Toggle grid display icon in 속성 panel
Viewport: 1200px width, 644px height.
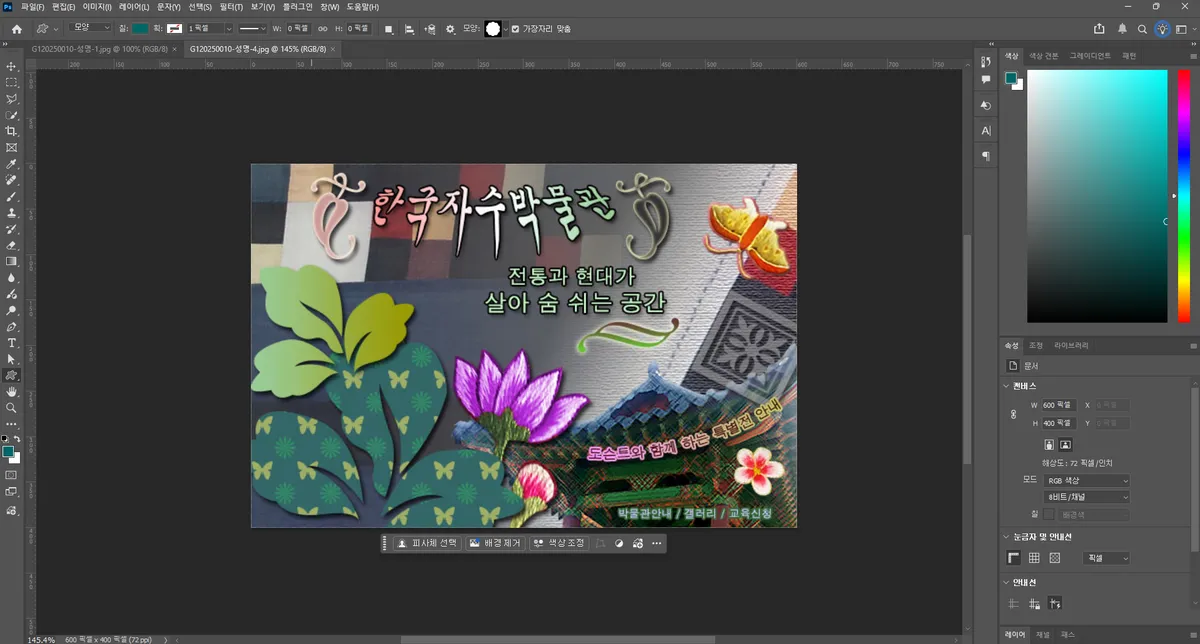[x=1034, y=558]
